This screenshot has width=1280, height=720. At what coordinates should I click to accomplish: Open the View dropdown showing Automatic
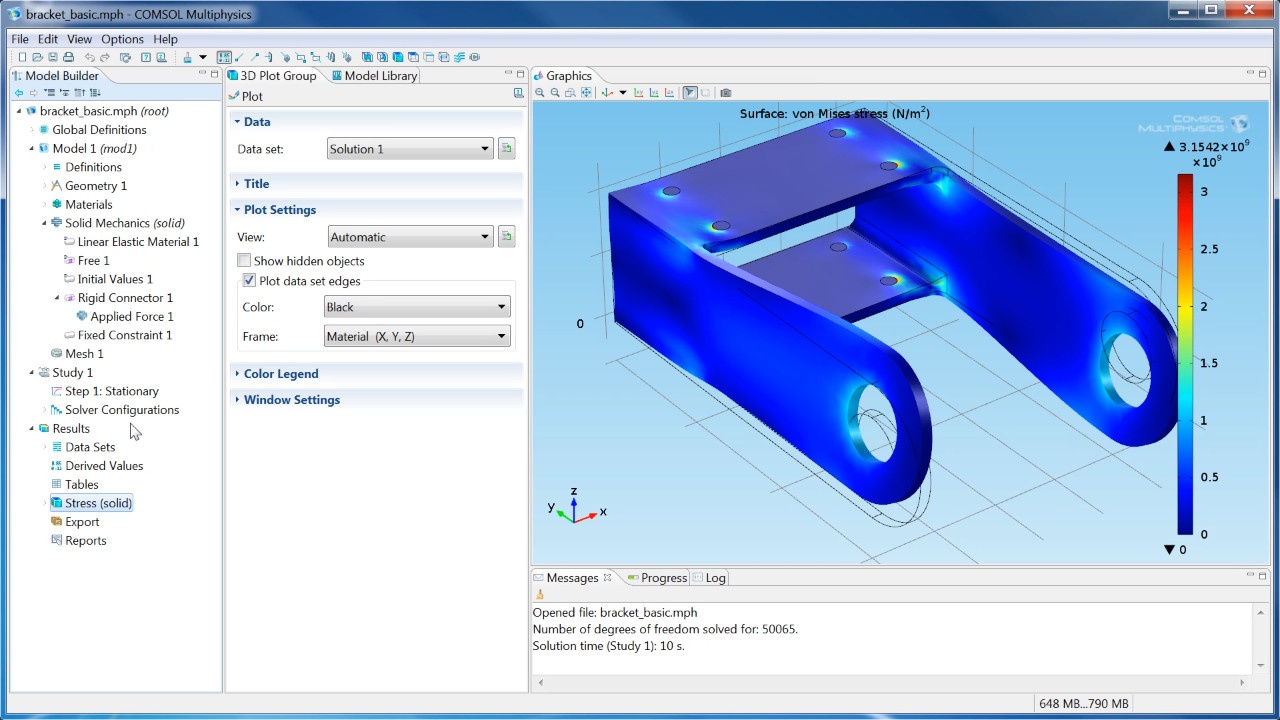click(x=410, y=237)
